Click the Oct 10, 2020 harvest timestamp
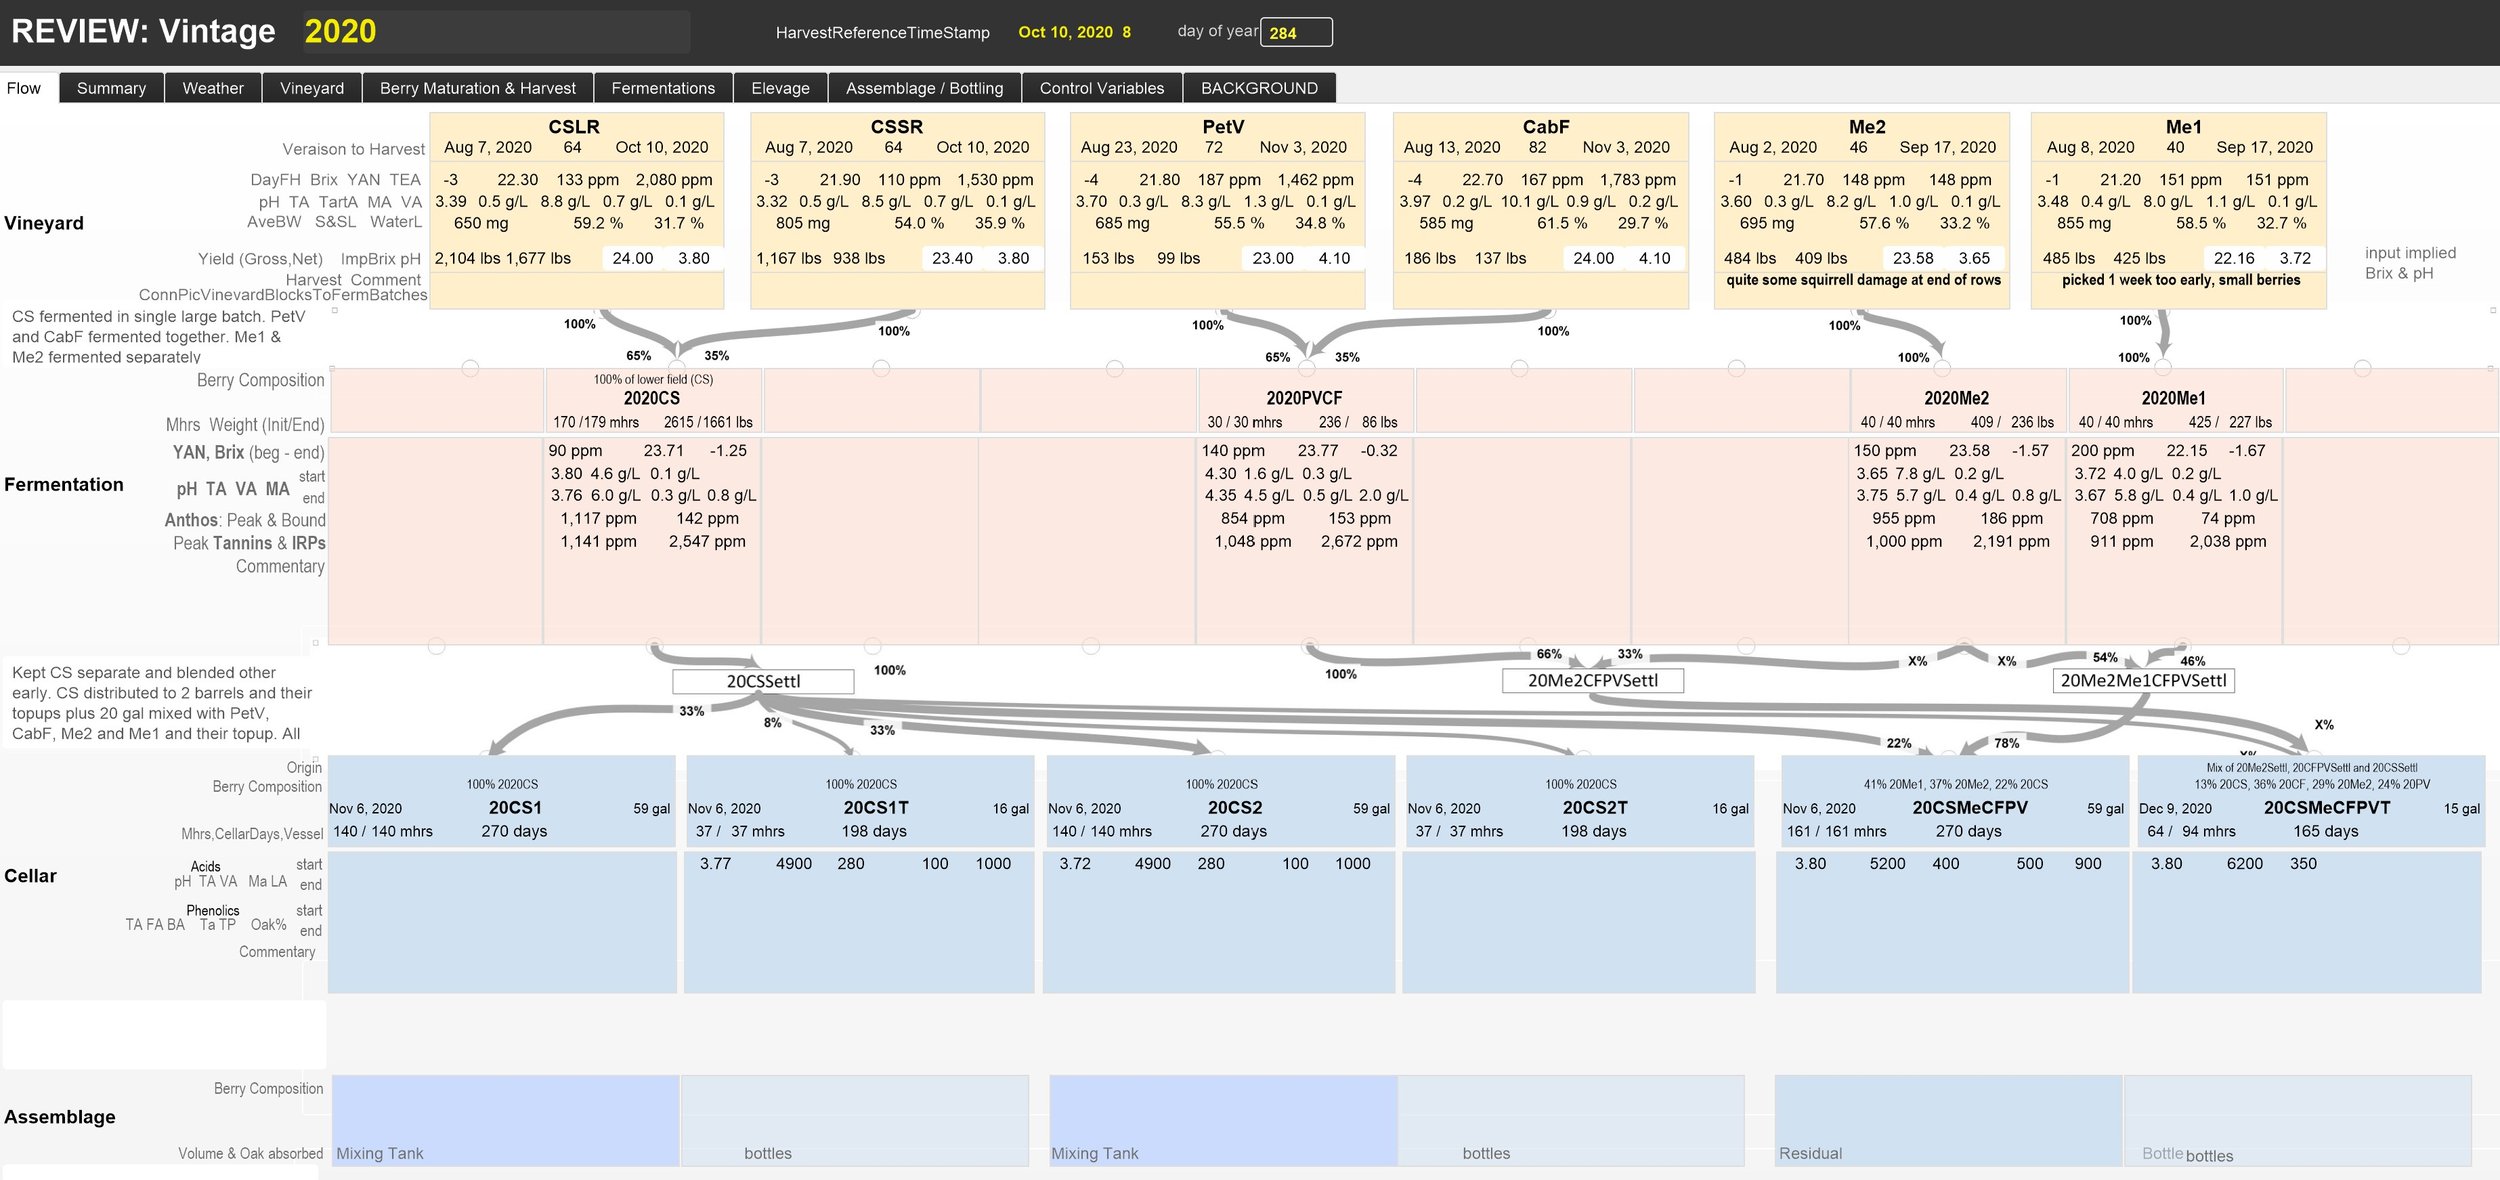Screen dimensions: 2500x1180 pyautogui.click(x=1074, y=32)
